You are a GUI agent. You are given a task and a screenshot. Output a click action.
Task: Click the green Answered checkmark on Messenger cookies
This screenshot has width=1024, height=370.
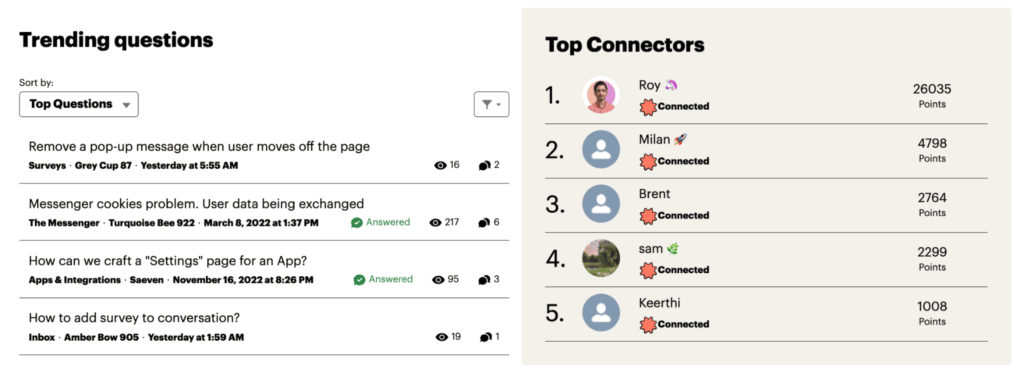pyautogui.click(x=357, y=223)
